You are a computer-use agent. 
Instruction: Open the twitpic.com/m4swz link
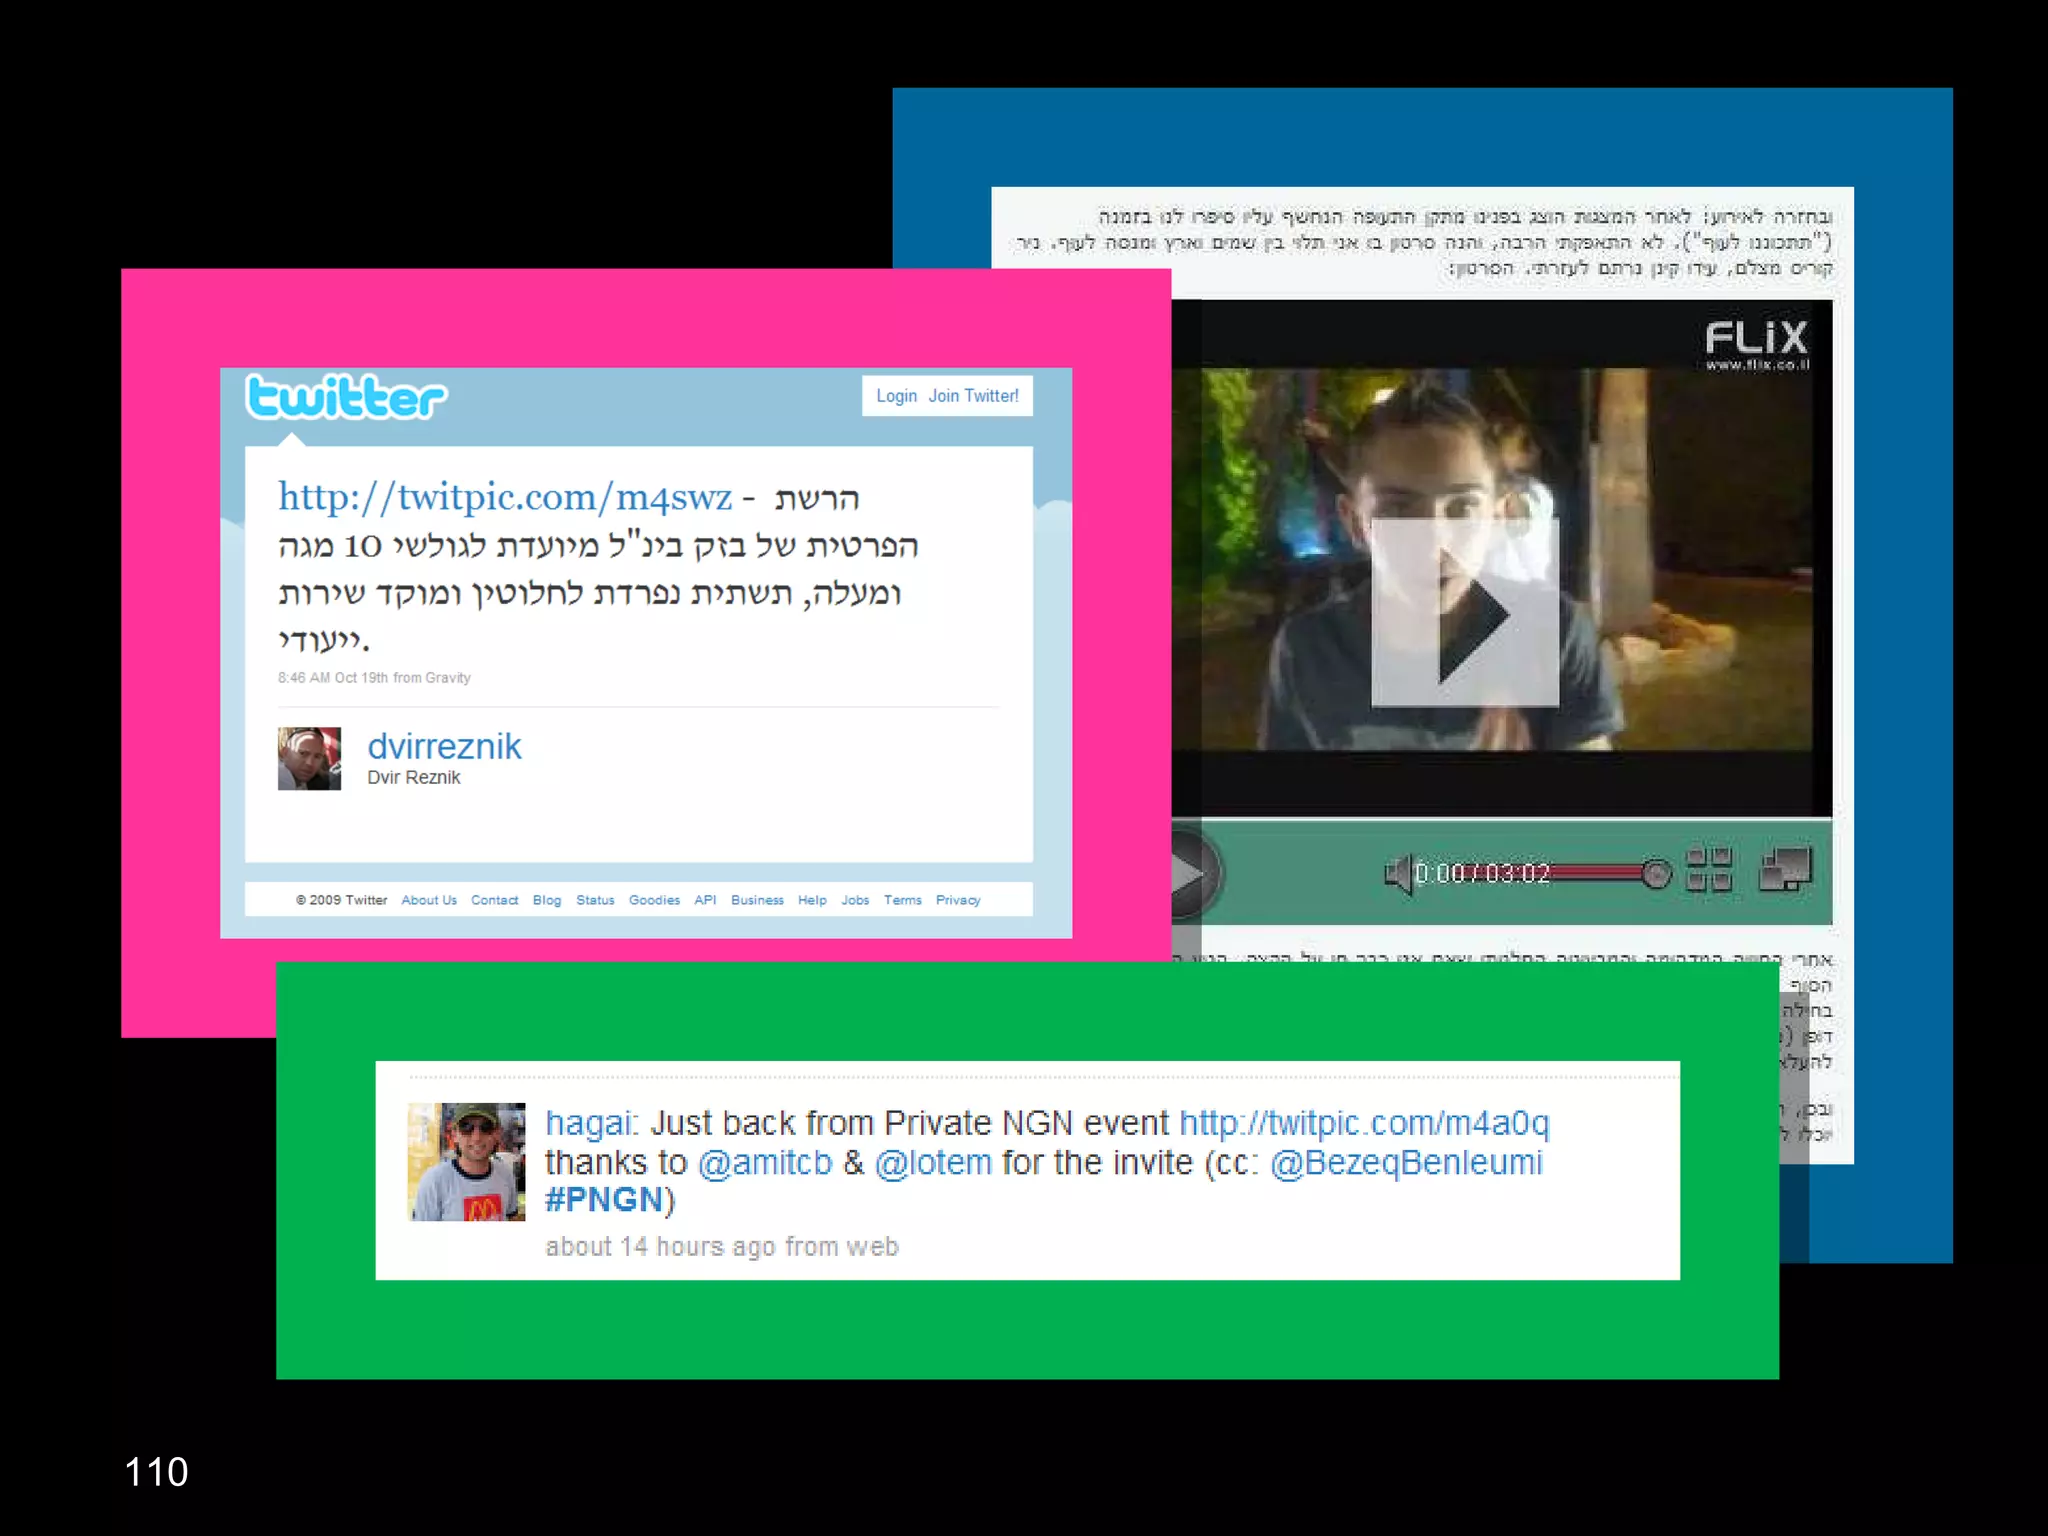pyautogui.click(x=505, y=497)
